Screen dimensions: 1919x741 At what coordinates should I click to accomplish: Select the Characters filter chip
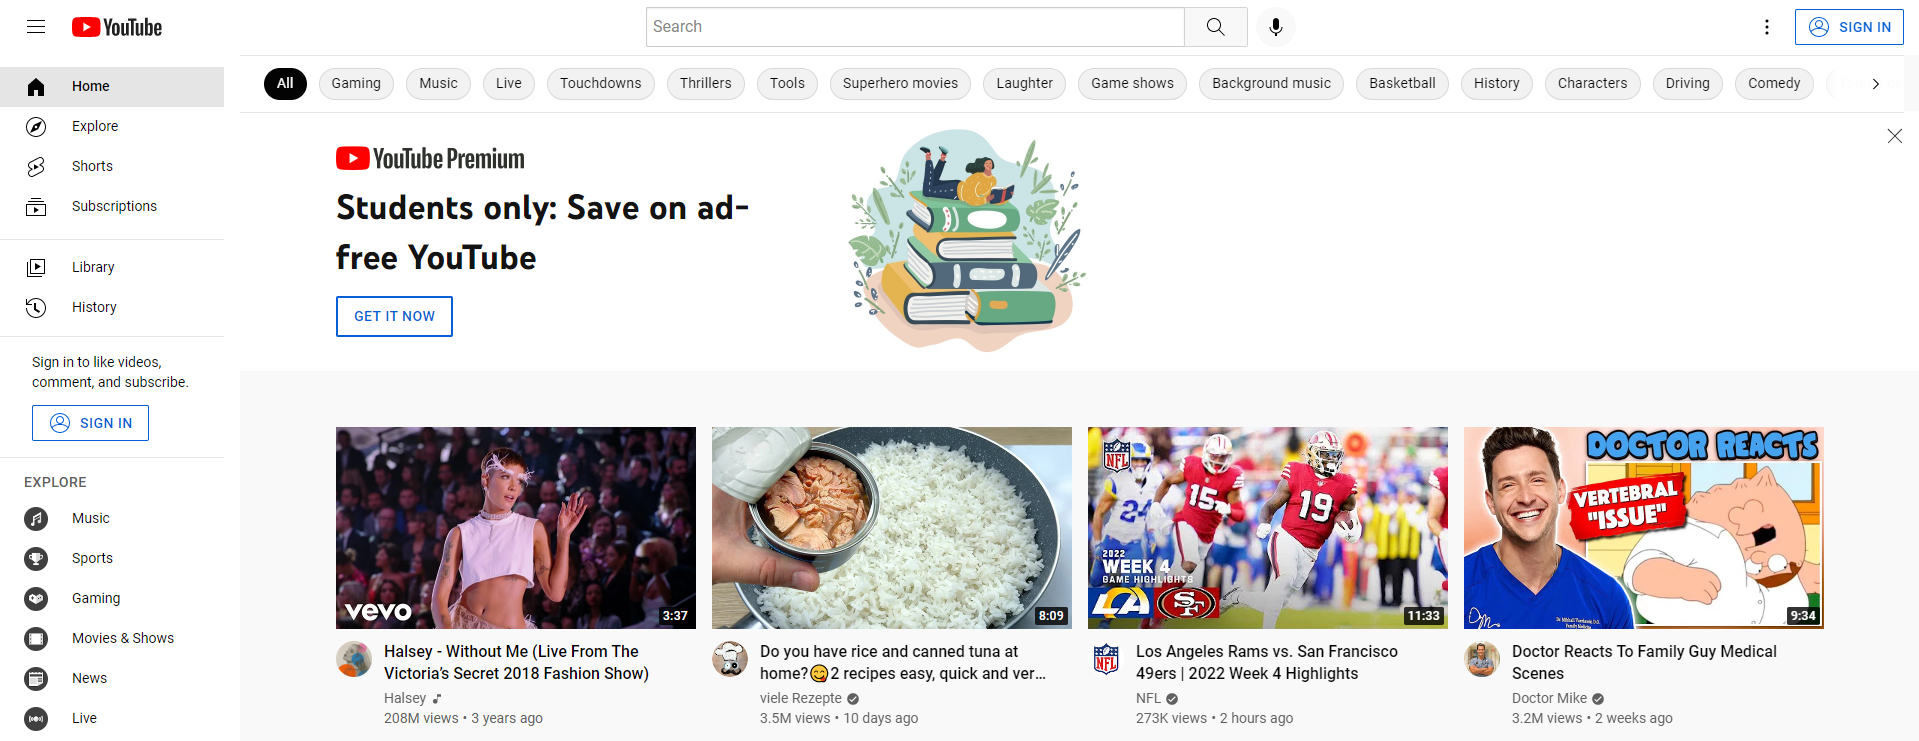click(1592, 84)
